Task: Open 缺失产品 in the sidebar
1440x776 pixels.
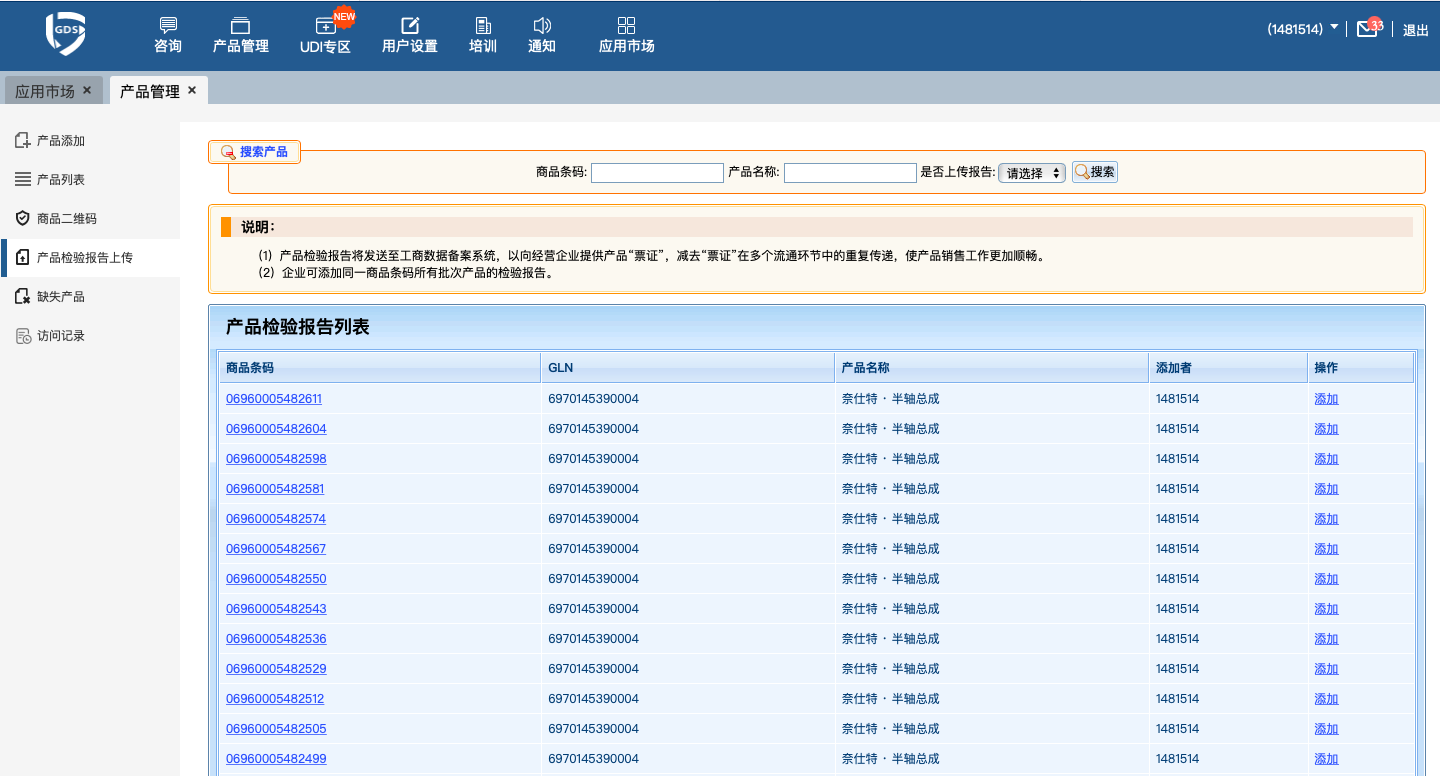Action: tap(90, 297)
